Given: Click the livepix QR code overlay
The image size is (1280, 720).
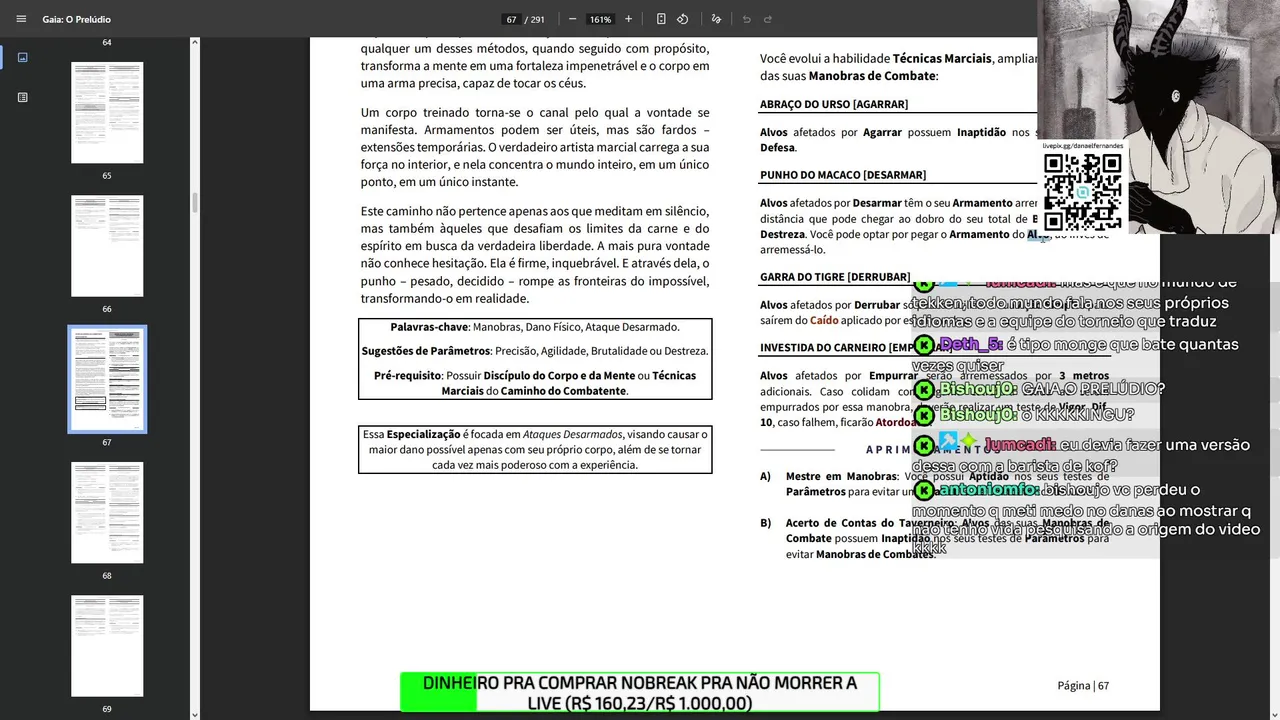Looking at the screenshot, I should click(1082, 192).
